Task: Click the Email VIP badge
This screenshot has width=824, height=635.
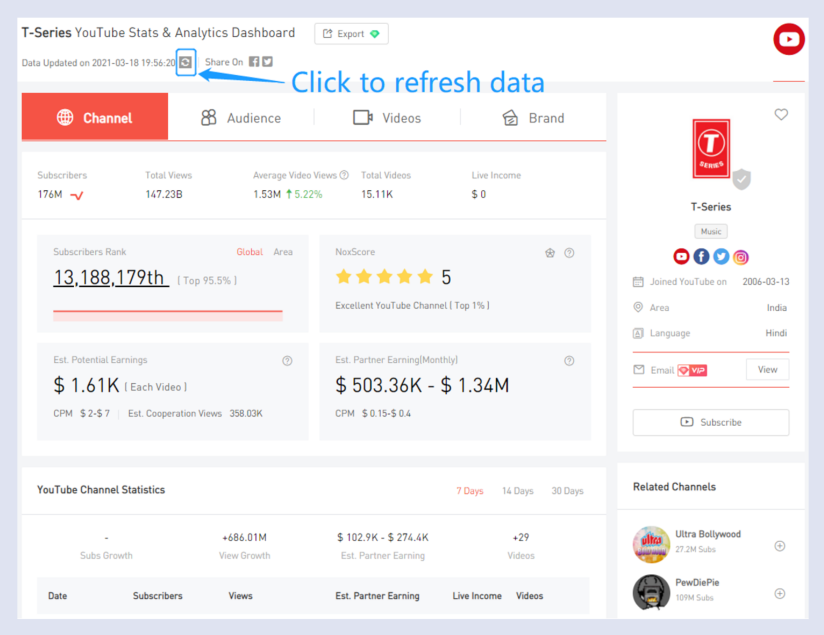Action: click(692, 371)
